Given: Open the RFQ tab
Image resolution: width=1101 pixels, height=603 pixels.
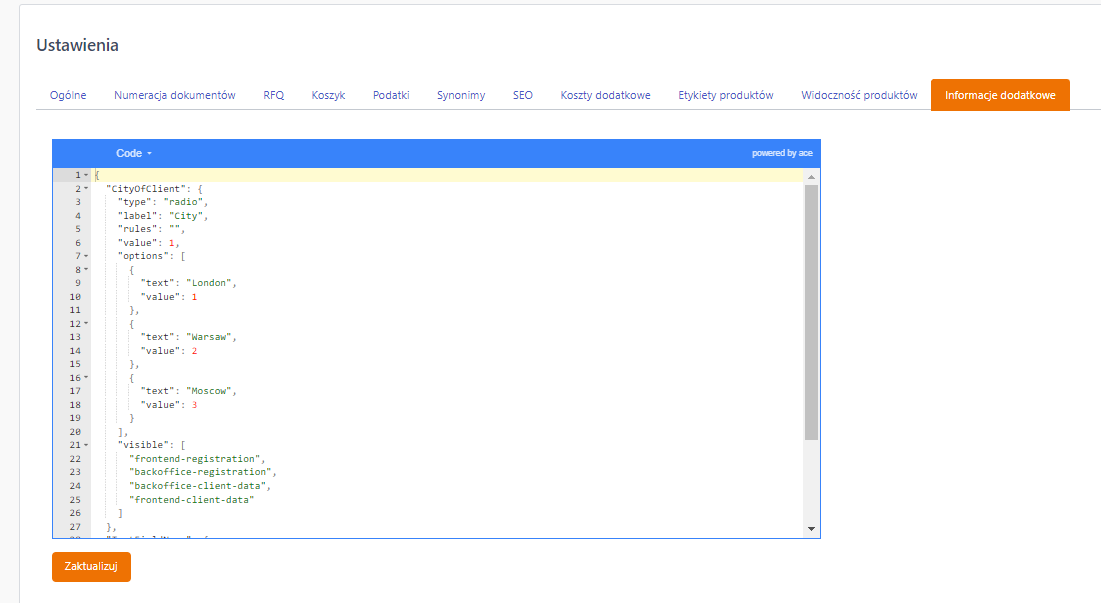Looking at the screenshot, I should coord(274,95).
